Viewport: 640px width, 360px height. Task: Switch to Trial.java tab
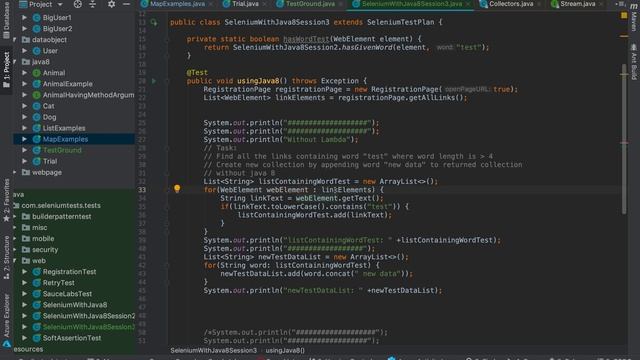coord(245,4)
